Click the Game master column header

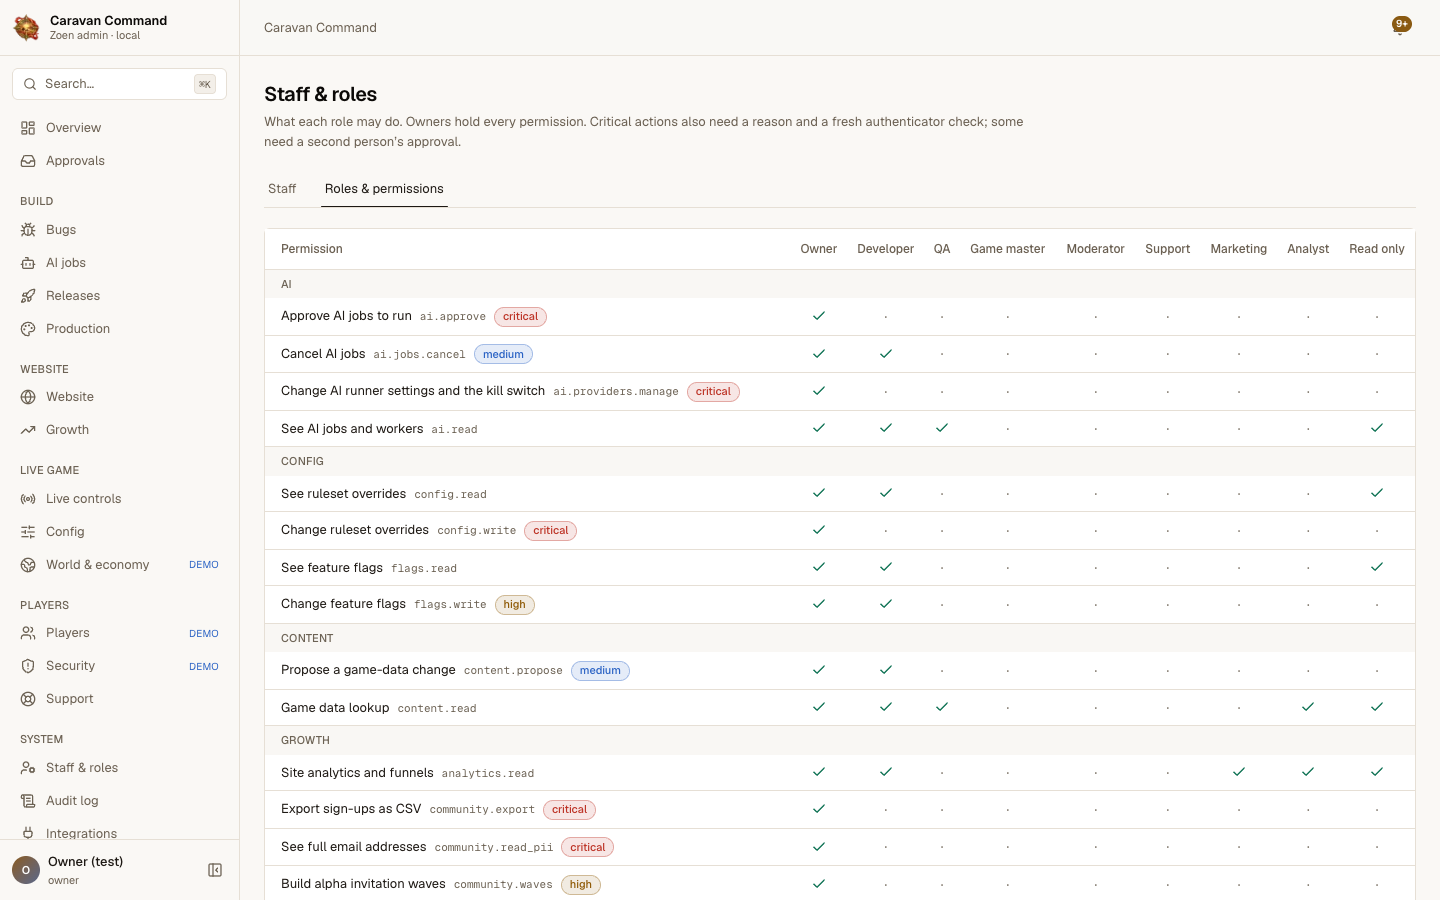[1007, 249]
